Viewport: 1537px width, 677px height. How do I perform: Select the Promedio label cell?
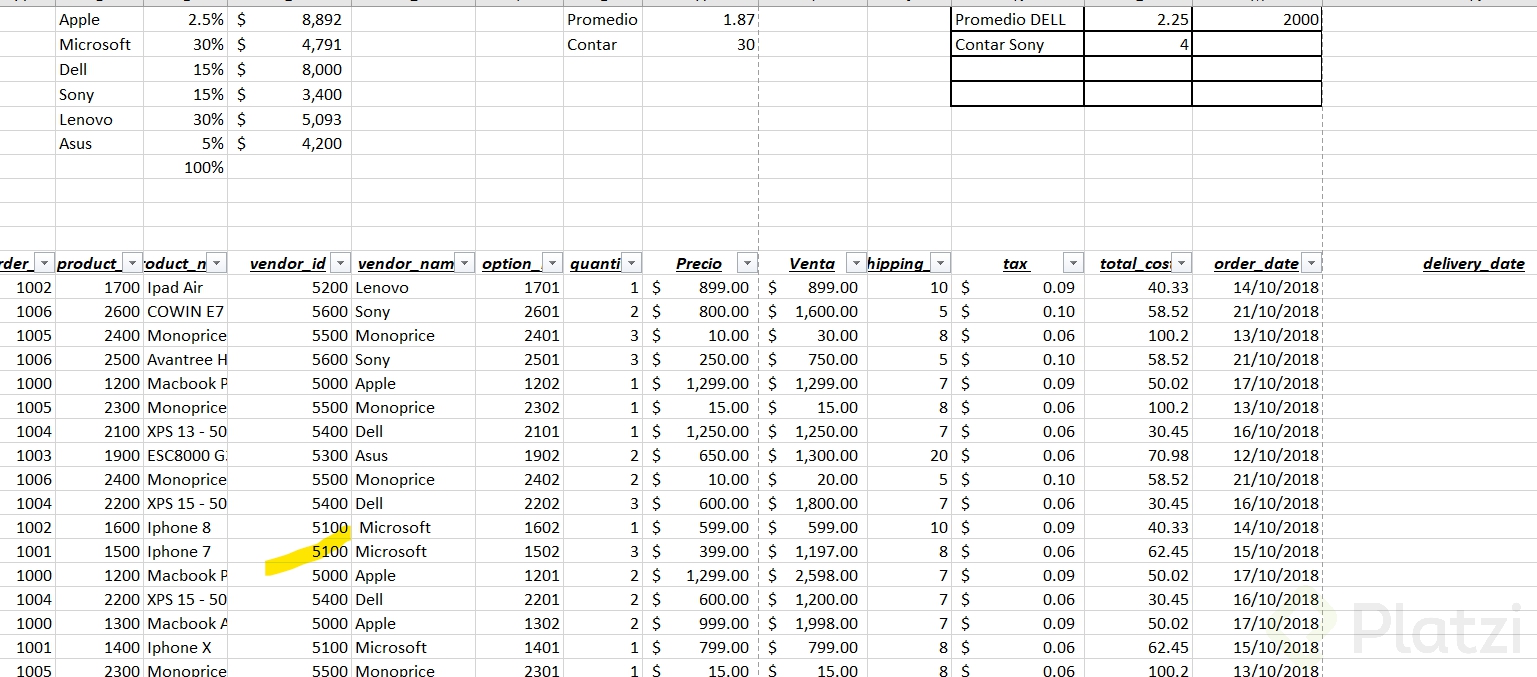(x=603, y=19)
